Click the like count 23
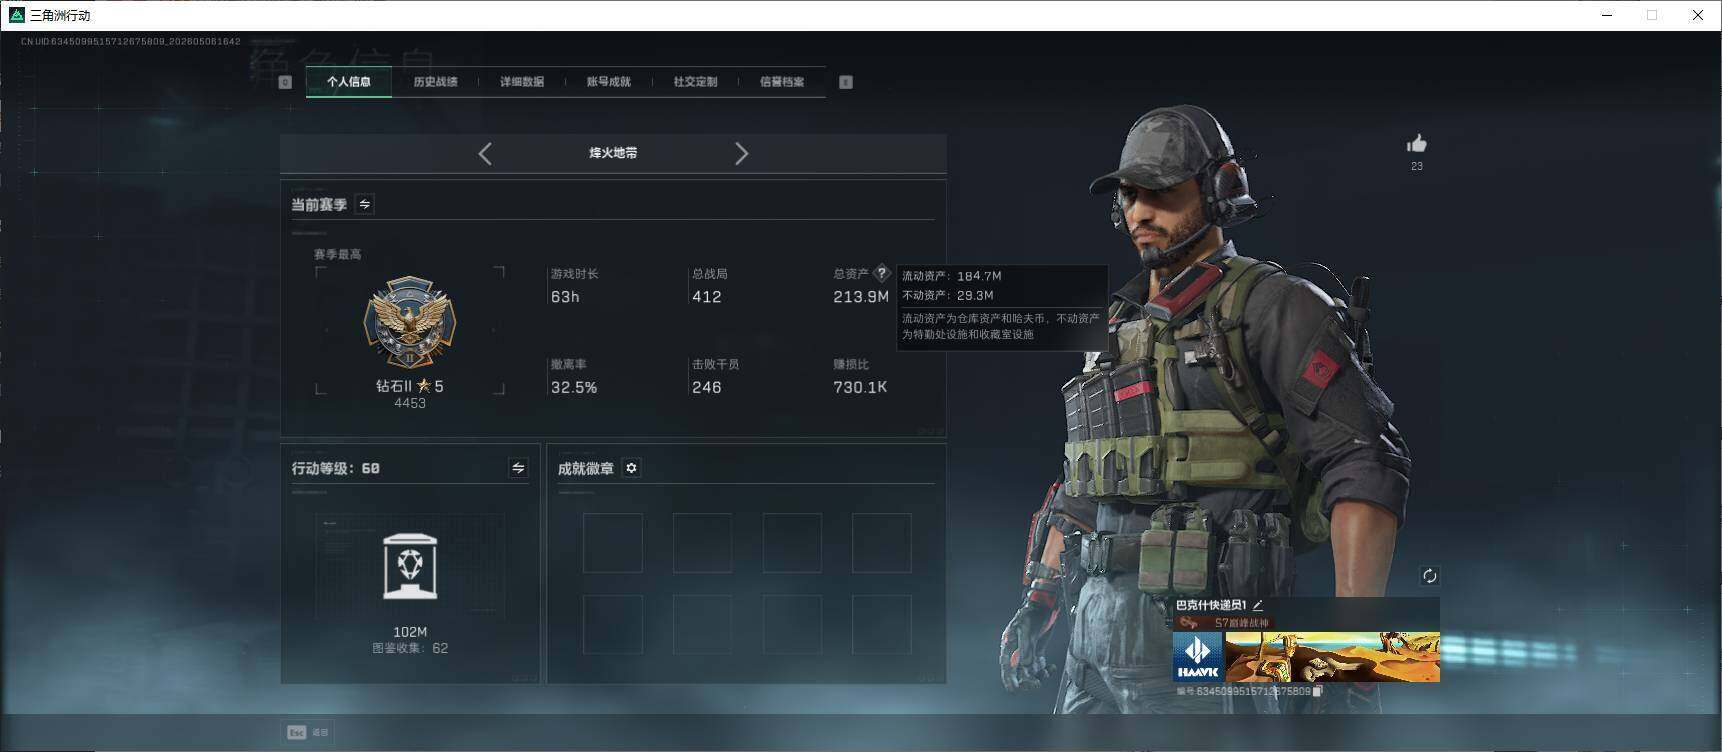The width and height of the screenshot is (1722, 752). [1416, 166]
